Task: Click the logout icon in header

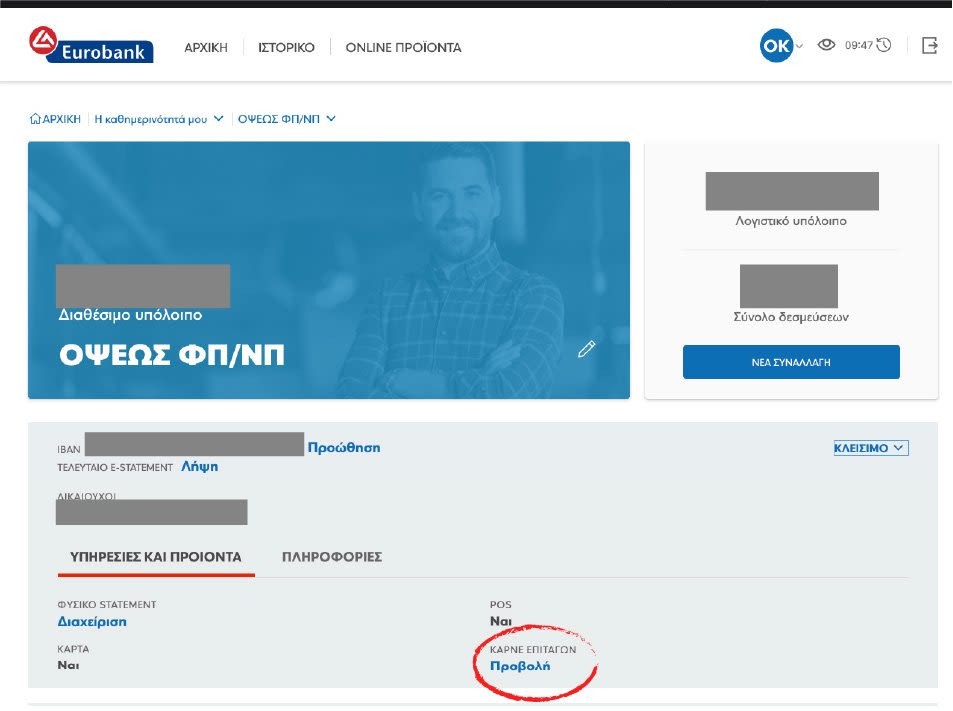Action: coord(930,45)
